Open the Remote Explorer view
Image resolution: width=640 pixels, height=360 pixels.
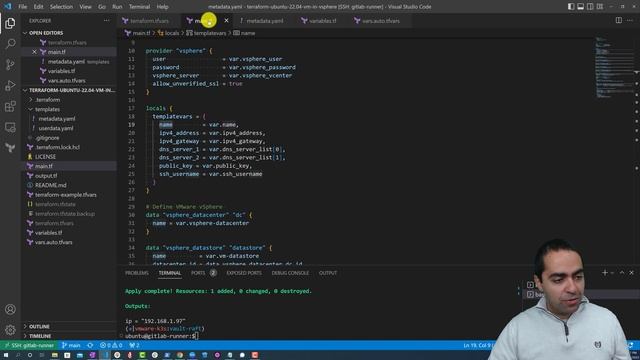10,127
